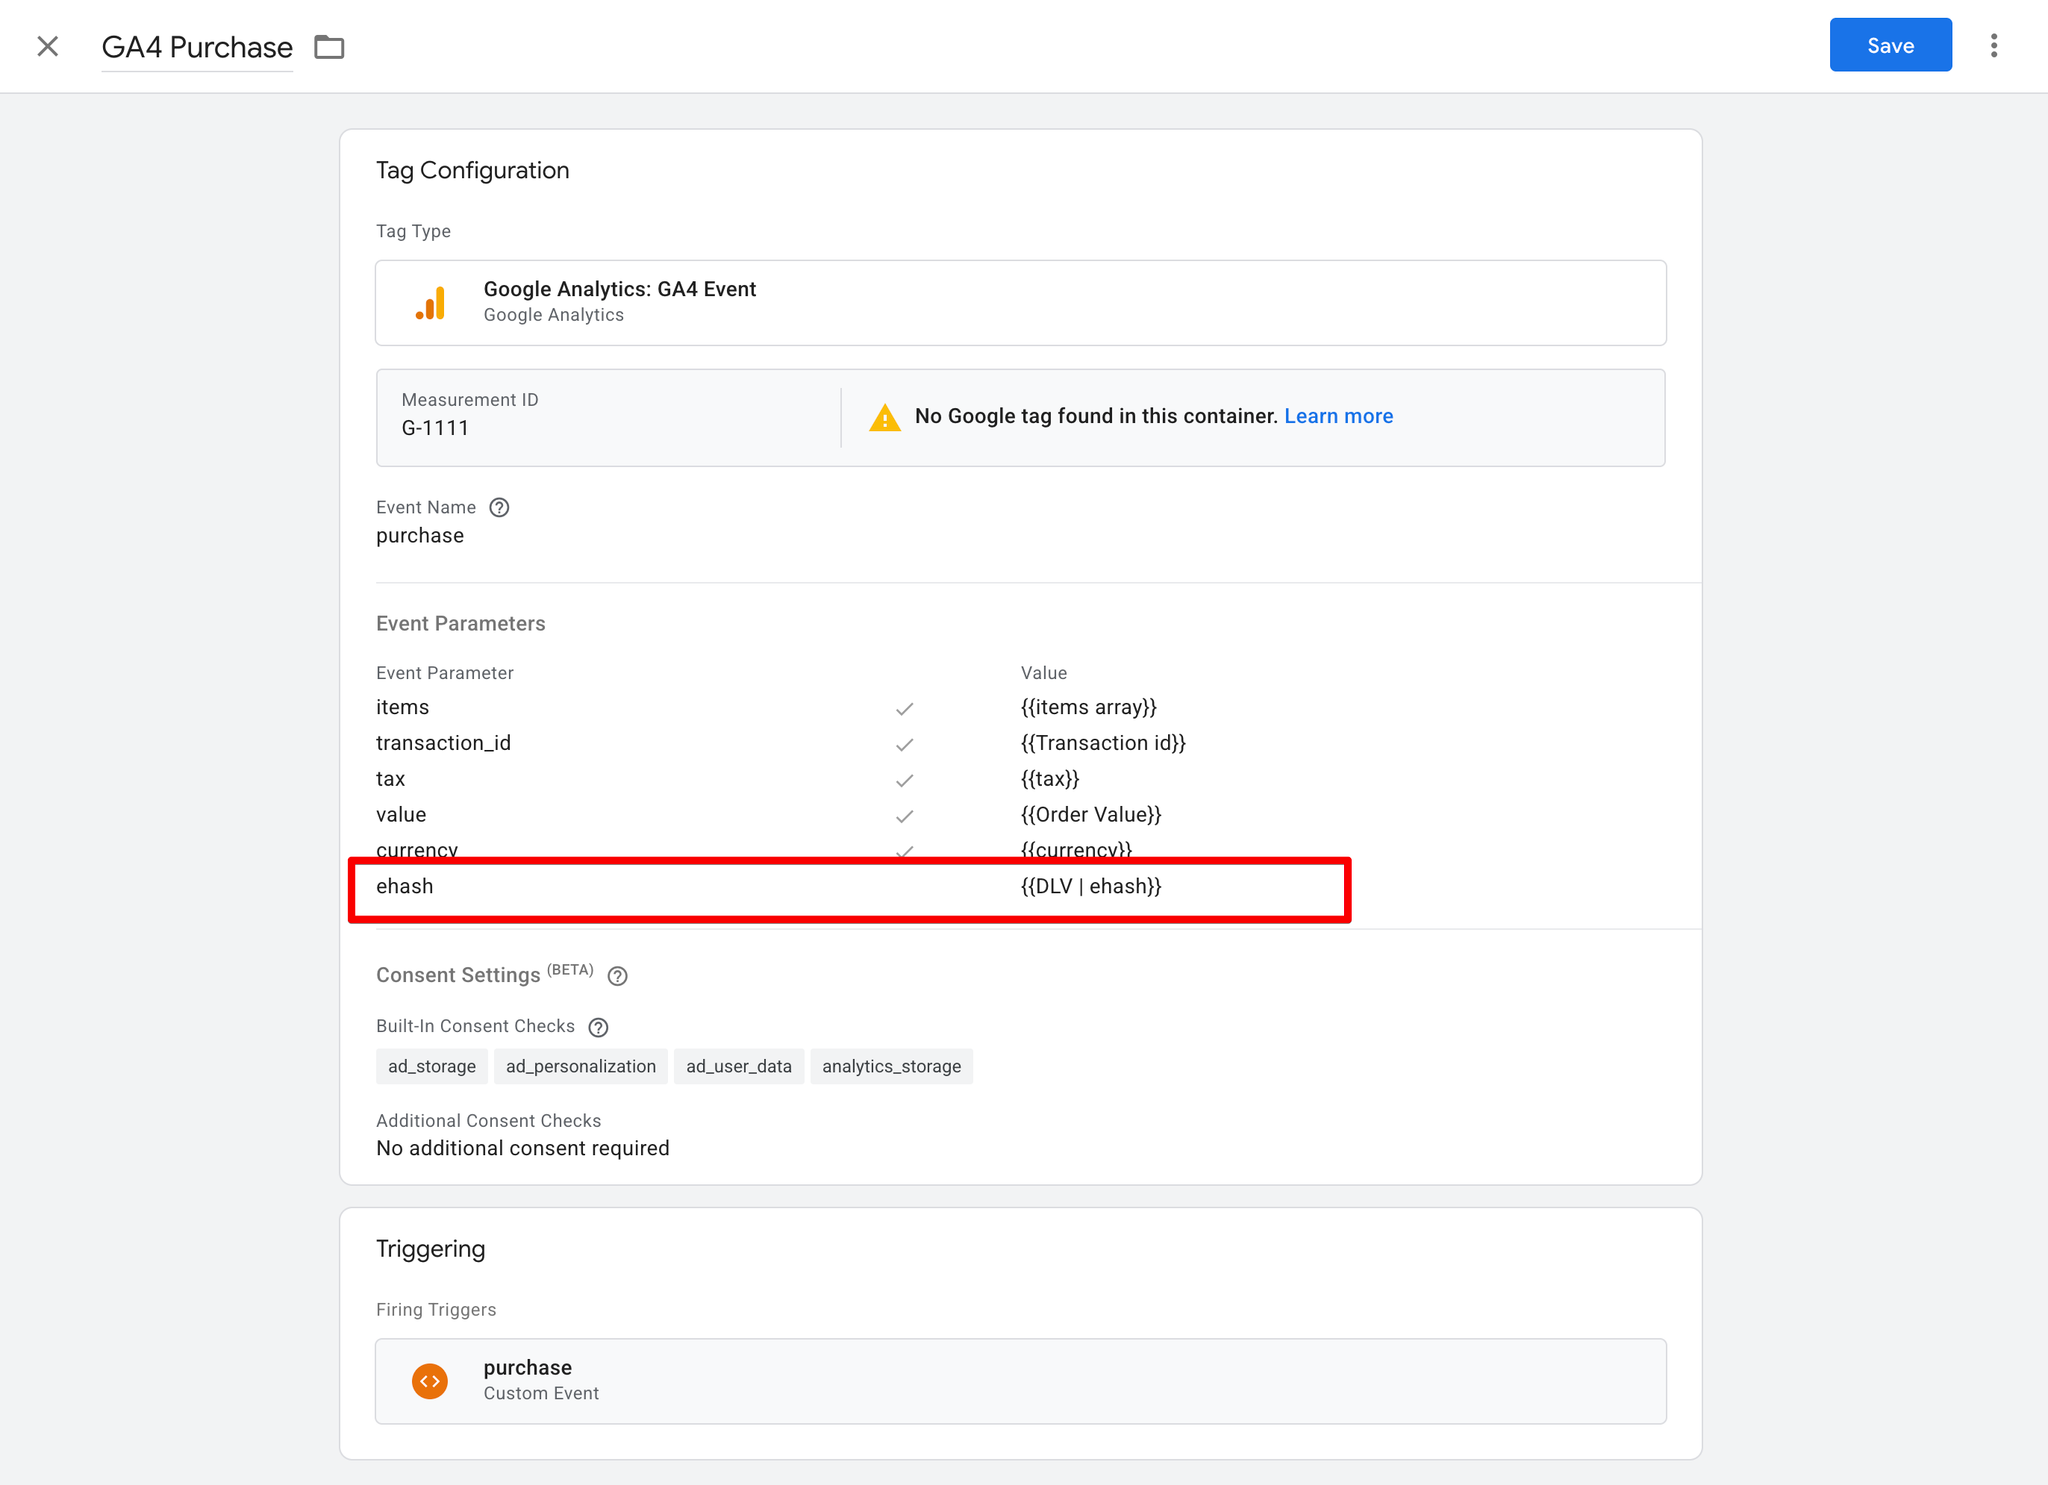The width and height of the screenshot is (2048, 1485).
Task: Click the Event Name help icon
Action: click(499, 507)
